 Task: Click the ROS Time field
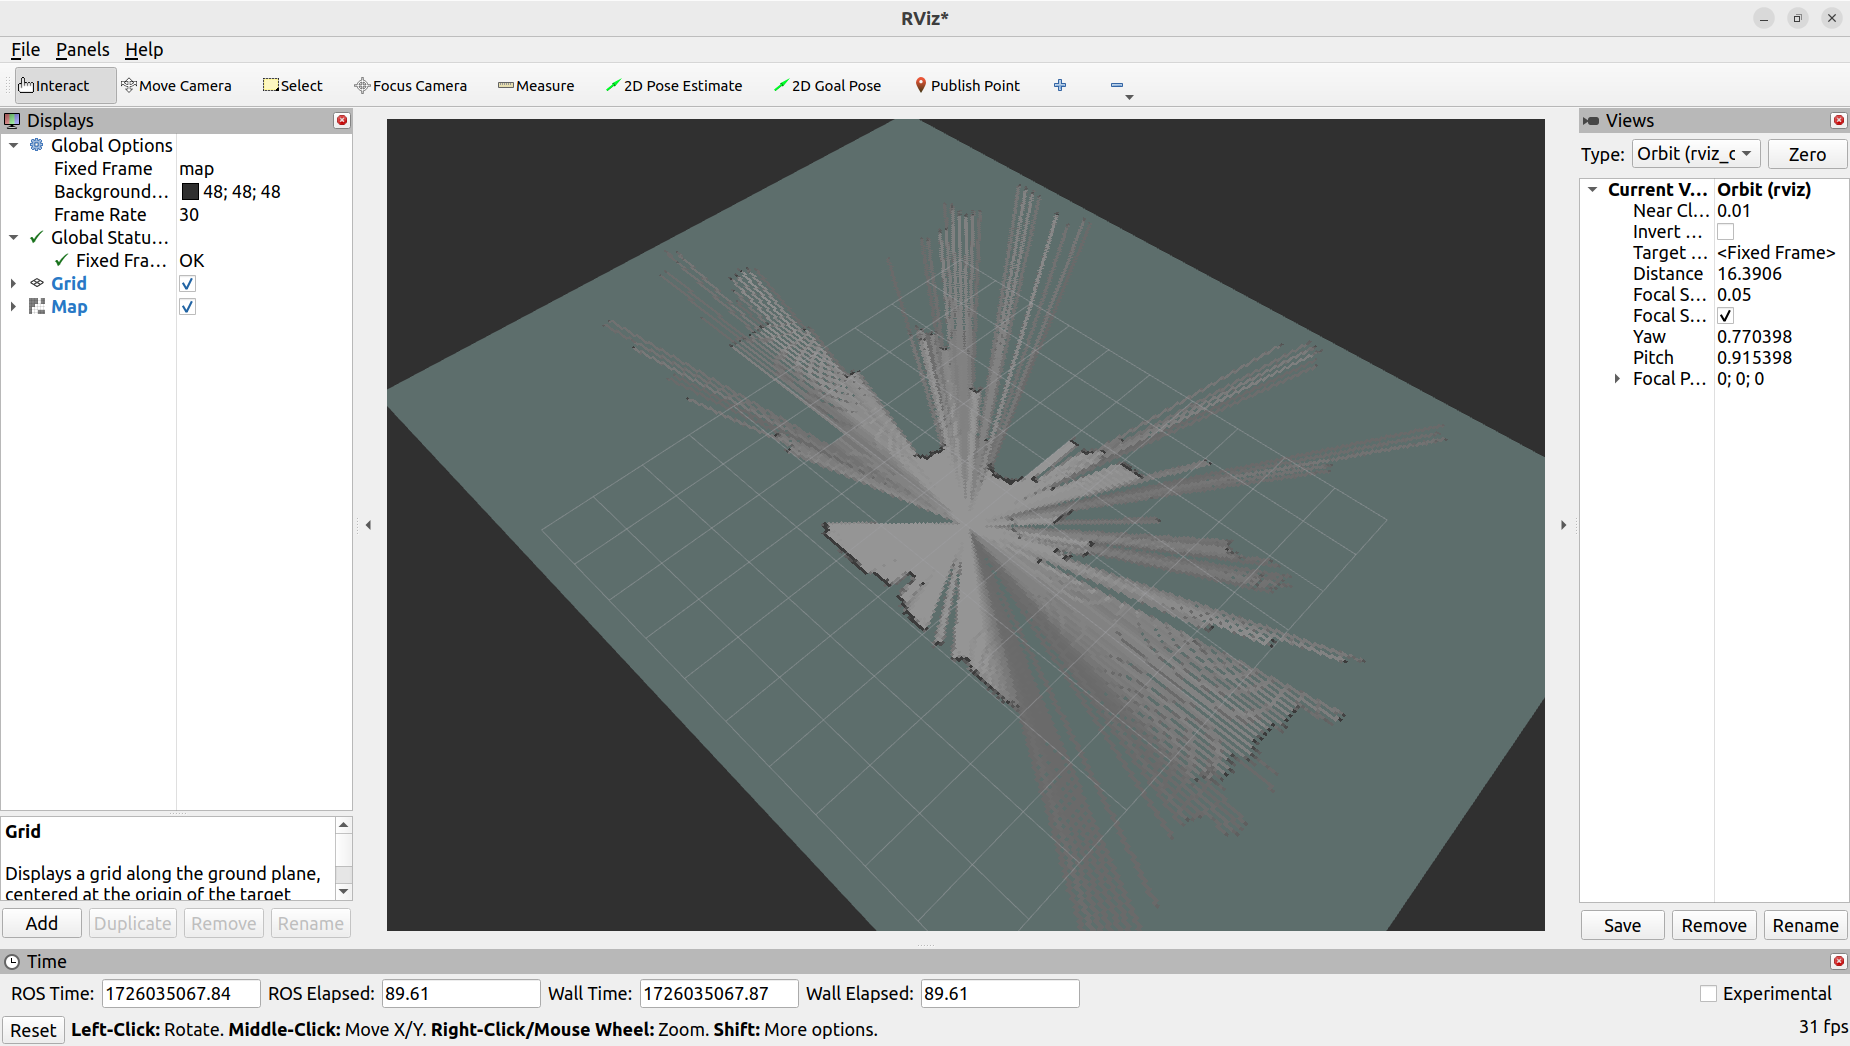tap(180, 993)
